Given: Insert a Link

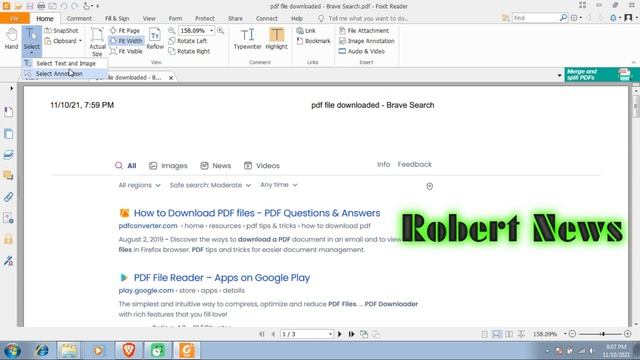Looking at the screenshot, I should [306, 31].
